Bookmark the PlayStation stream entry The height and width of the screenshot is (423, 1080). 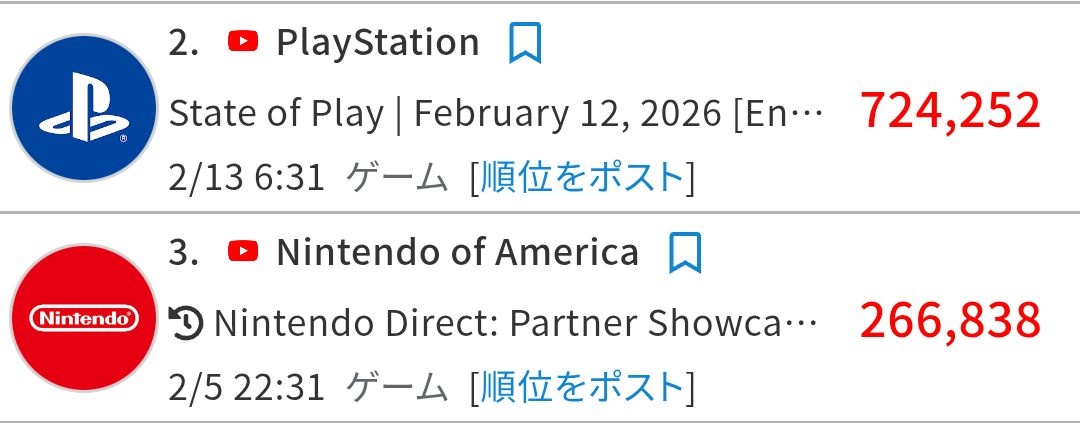[x=525, y=44]
